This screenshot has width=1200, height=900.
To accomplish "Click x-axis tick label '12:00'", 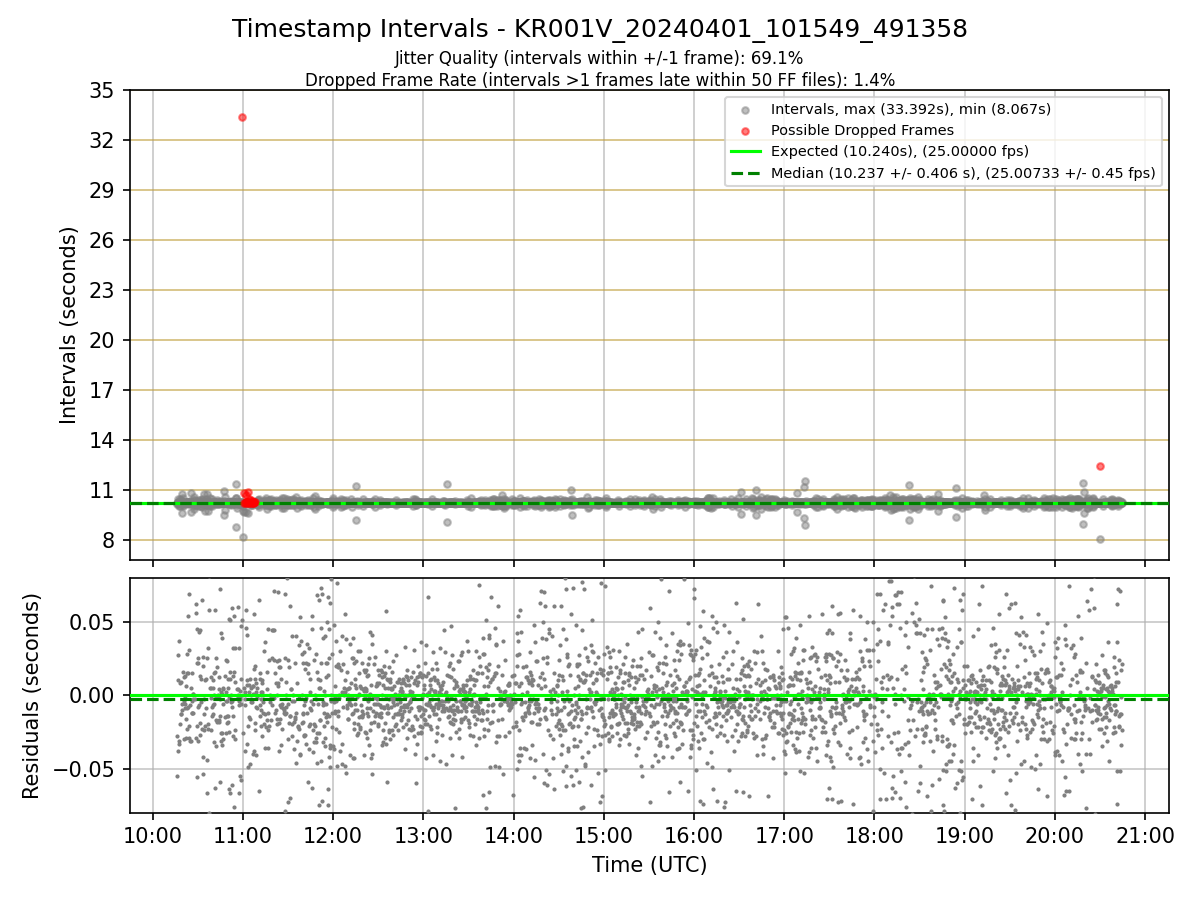I will pos(333,835).
